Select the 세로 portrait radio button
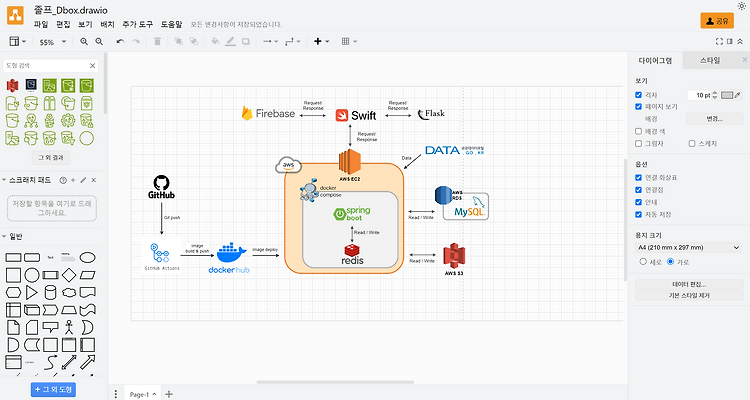This screenshot has width=750, height=400. pyautogui.click(x=643, y=262)
